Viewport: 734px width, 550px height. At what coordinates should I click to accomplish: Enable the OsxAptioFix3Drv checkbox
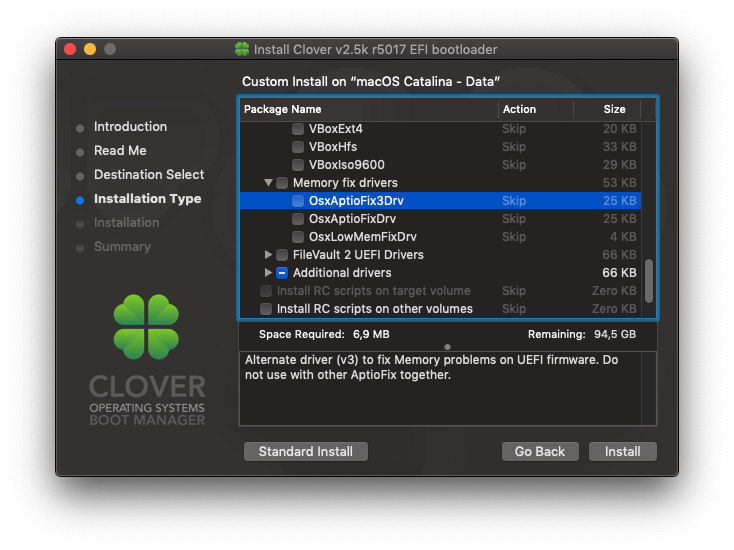point(298,201)
